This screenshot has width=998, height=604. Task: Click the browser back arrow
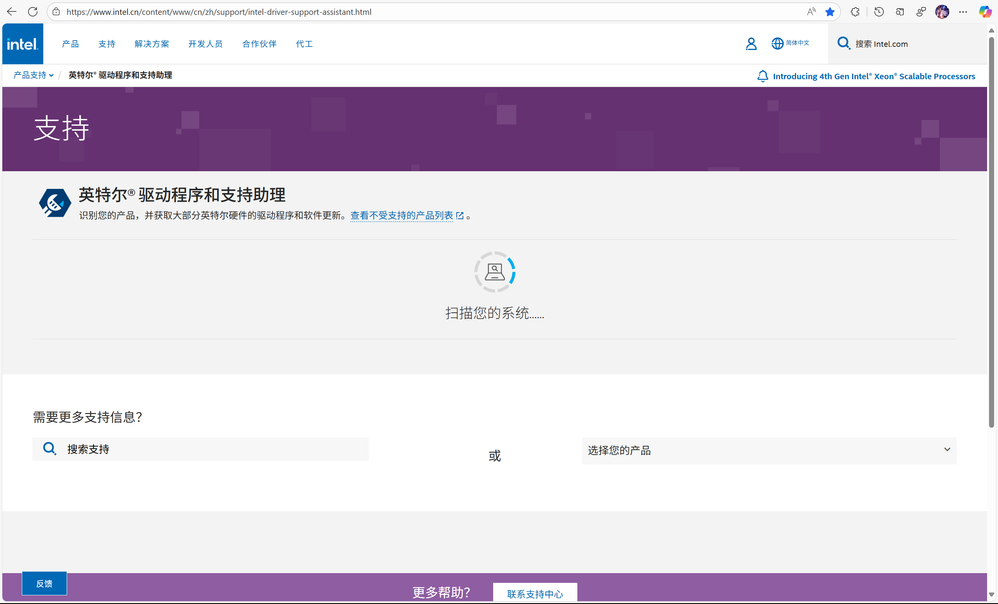click(11, 11)
